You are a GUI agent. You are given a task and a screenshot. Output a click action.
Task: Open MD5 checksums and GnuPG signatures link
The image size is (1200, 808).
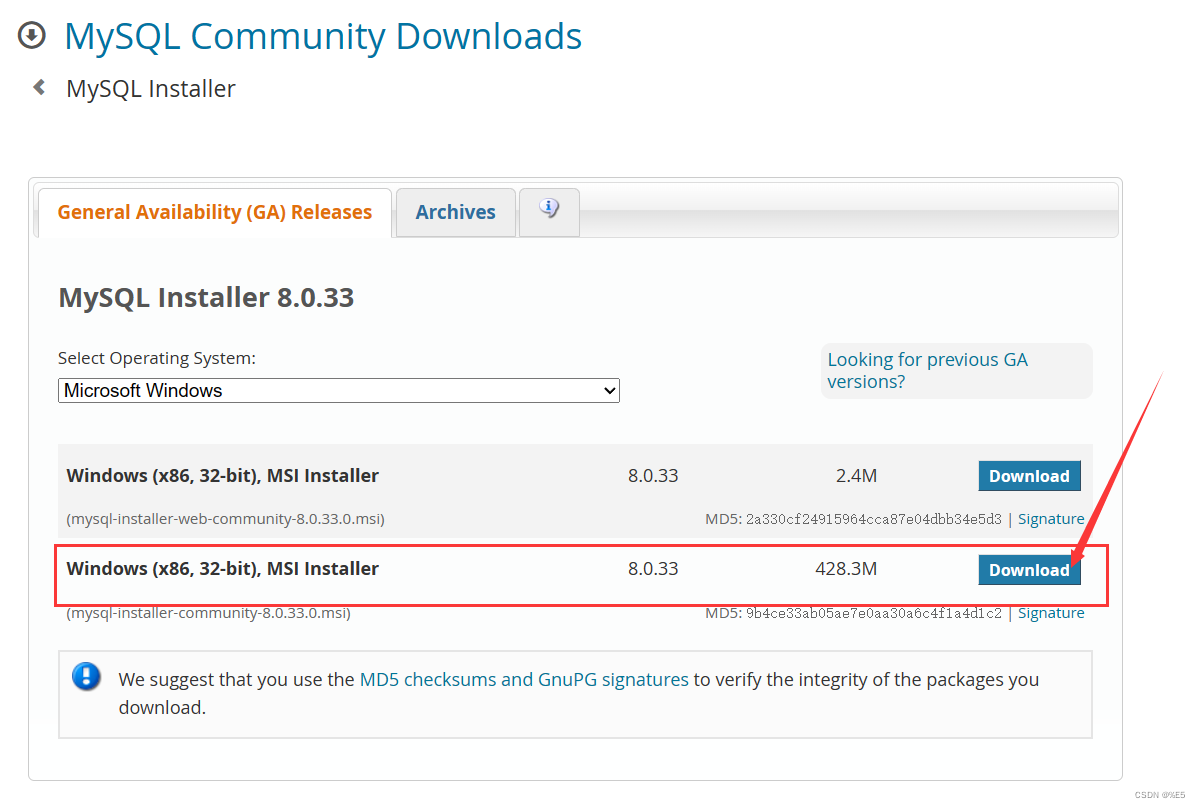click(524, 679)
